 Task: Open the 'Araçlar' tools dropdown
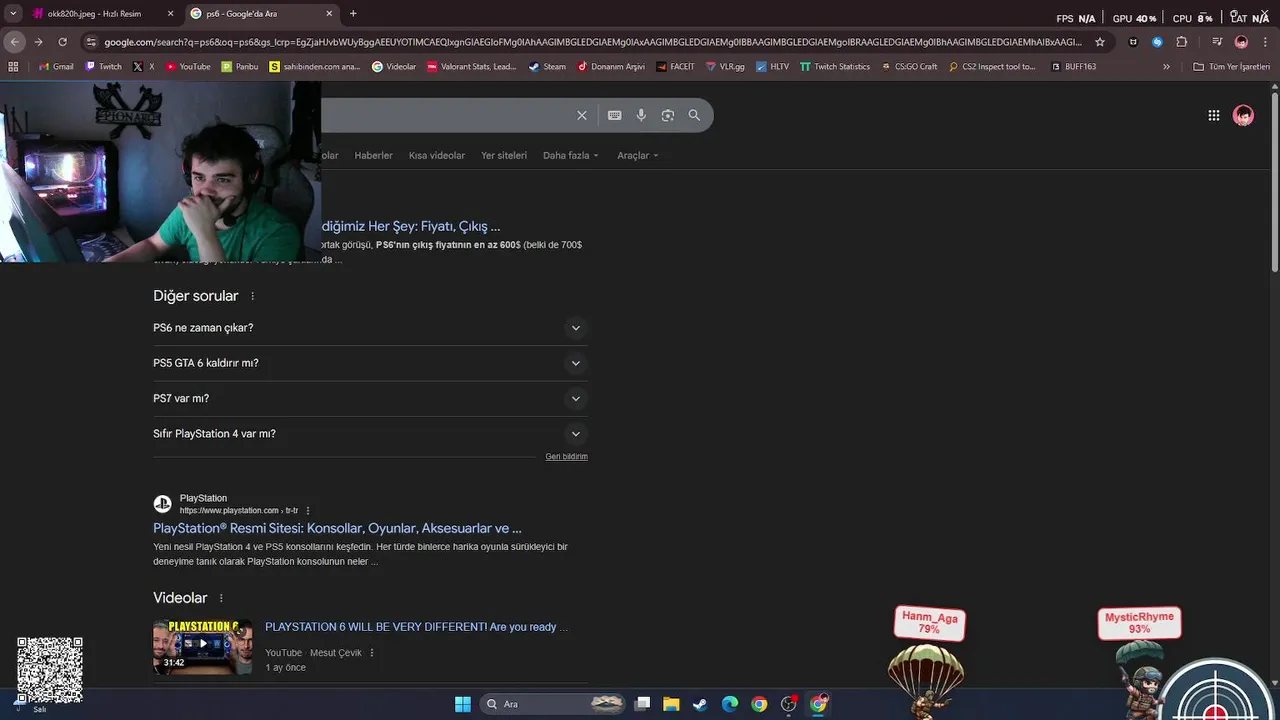tap(638, 155)
